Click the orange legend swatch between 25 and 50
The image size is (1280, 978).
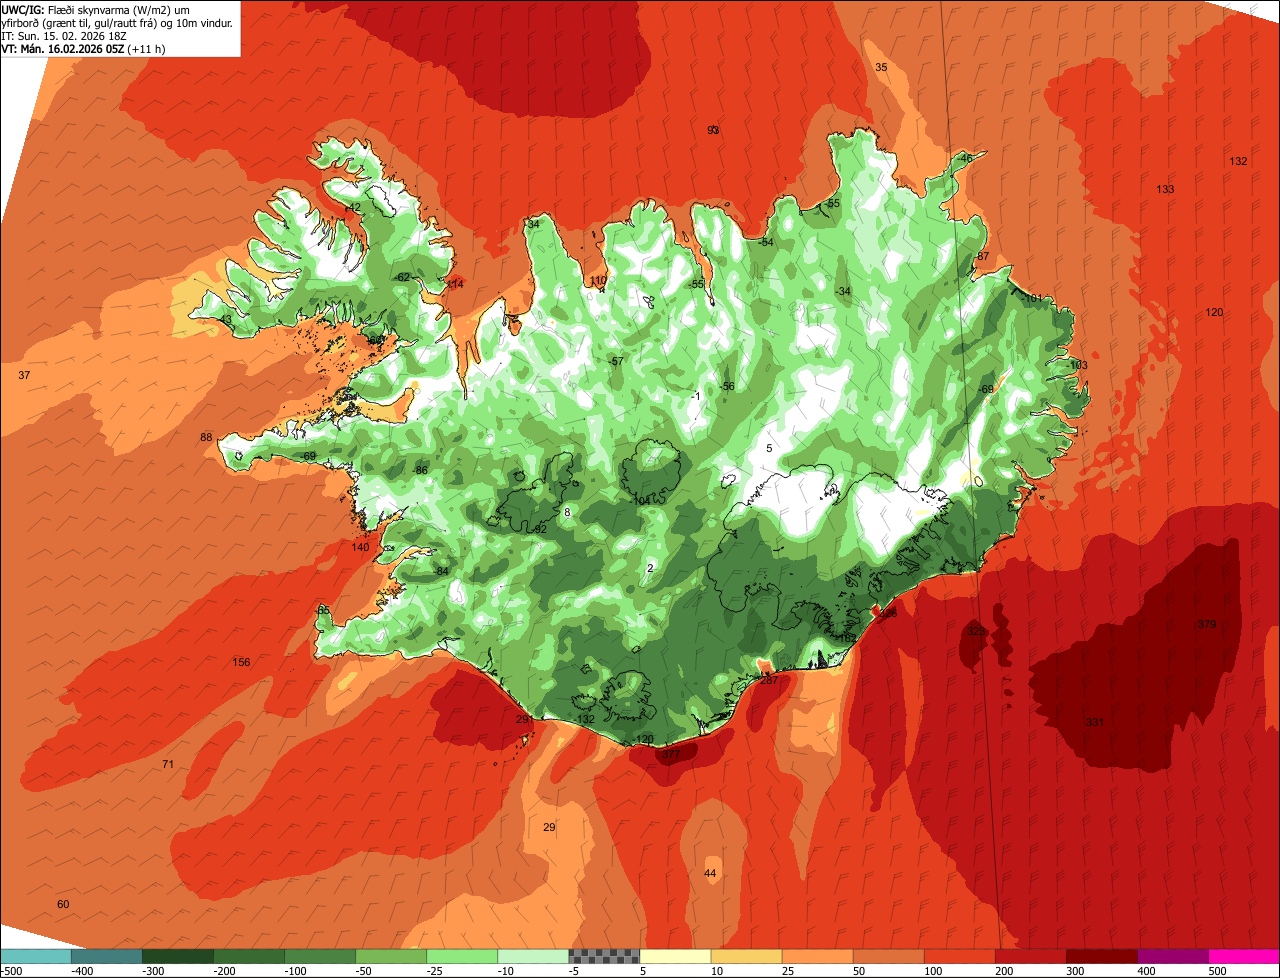817,956
